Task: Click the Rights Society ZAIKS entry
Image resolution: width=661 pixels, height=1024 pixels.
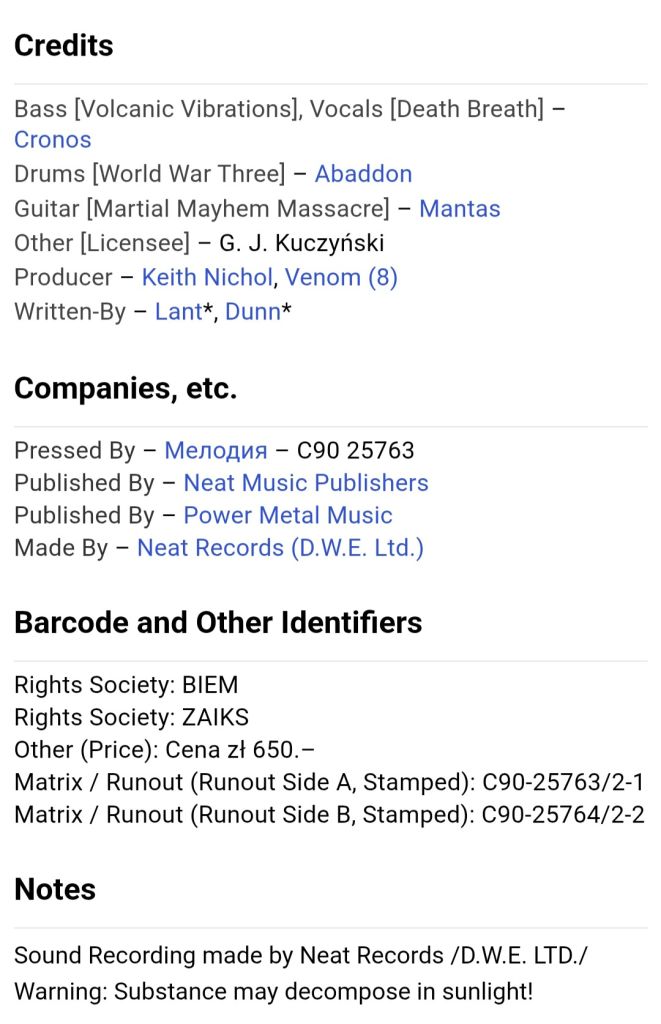Action: [x=131, y=717]
